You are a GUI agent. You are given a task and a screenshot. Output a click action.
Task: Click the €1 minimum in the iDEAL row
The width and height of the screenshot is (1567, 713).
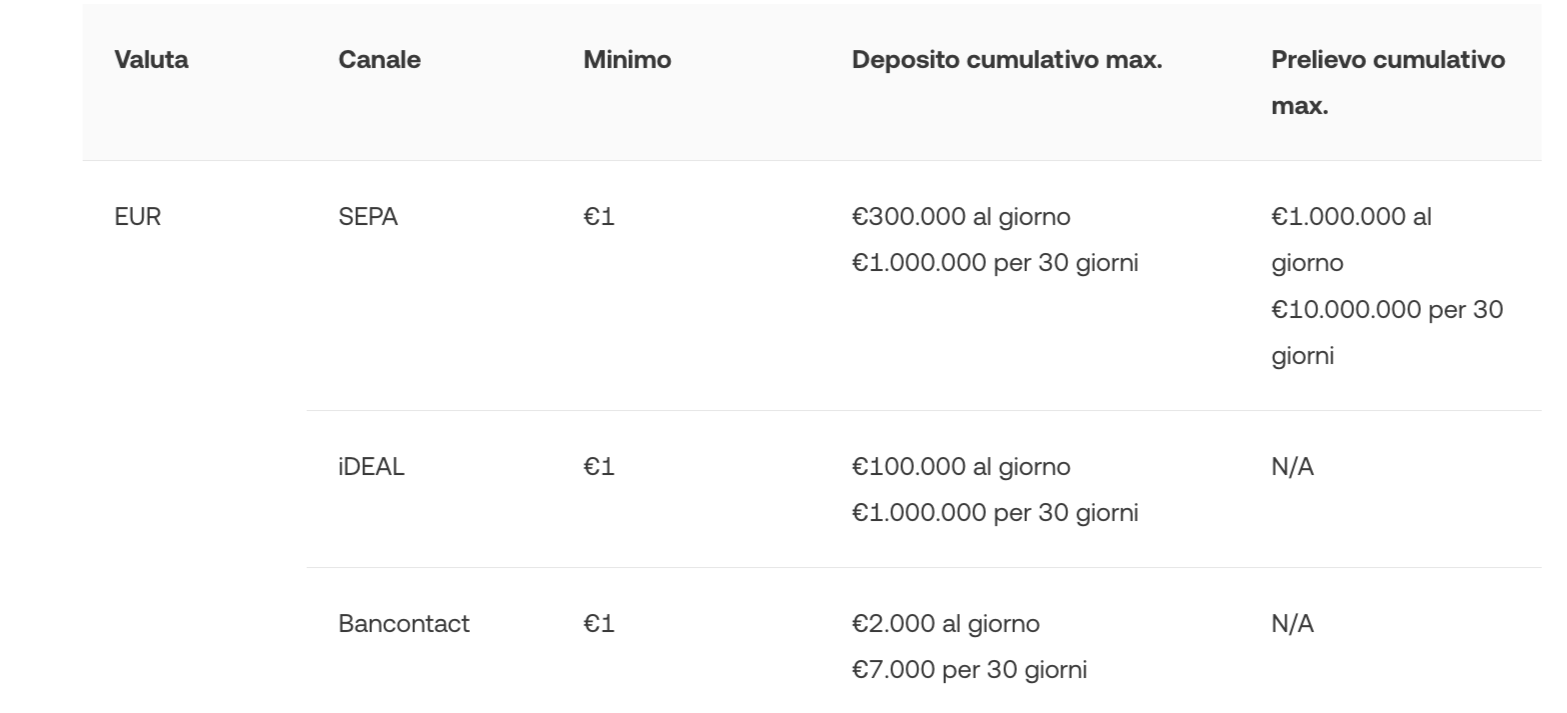click(599, 467)
